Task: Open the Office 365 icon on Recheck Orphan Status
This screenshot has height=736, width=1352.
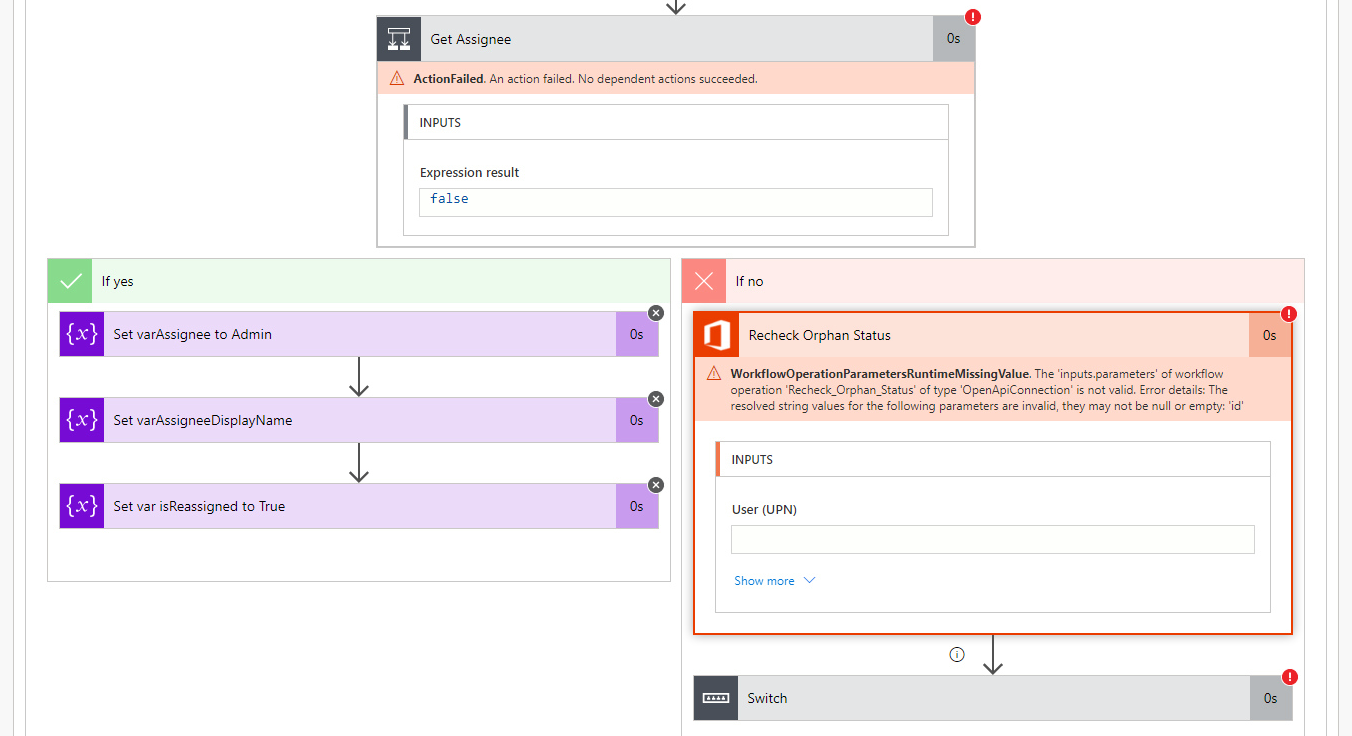Action: [716, 334]
